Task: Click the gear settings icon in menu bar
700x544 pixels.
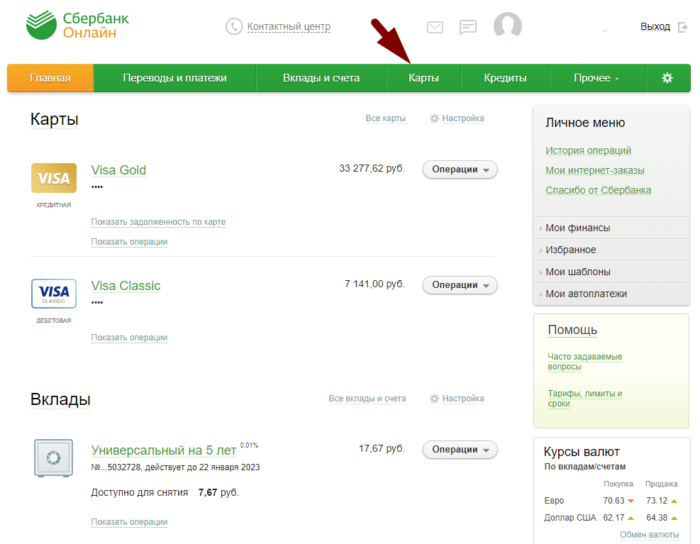Action: click(667, 78)
